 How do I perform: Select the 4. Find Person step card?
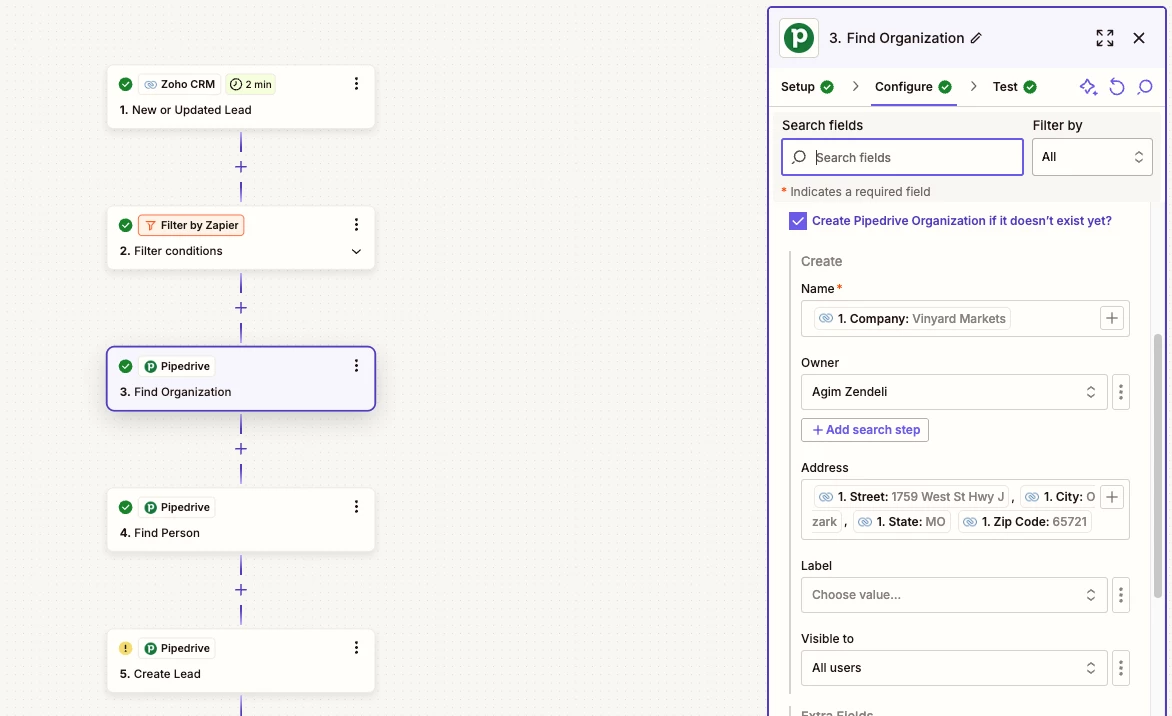pos(241,520)
